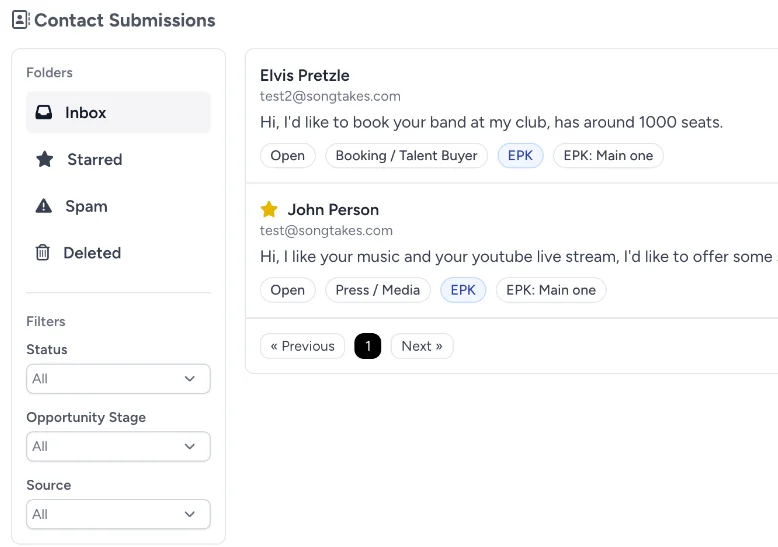Expand the Status filter dropdown
The width and height of the screenshot is (778, 547).
coord(118,379)
